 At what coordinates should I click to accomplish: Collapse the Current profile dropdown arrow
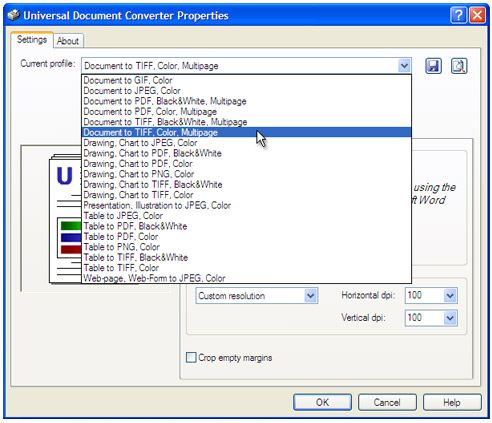click(404, 66)
